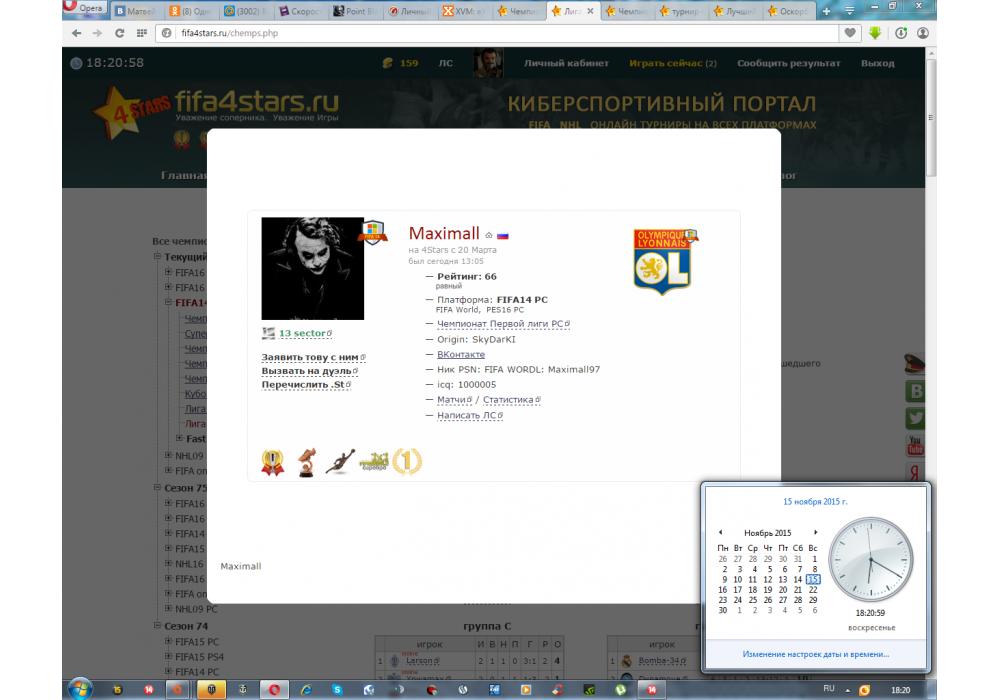Expand the FIFA14 PC node under Сезон 74
This screenshot has width=1000, height=700.
[x=168, y=671]
